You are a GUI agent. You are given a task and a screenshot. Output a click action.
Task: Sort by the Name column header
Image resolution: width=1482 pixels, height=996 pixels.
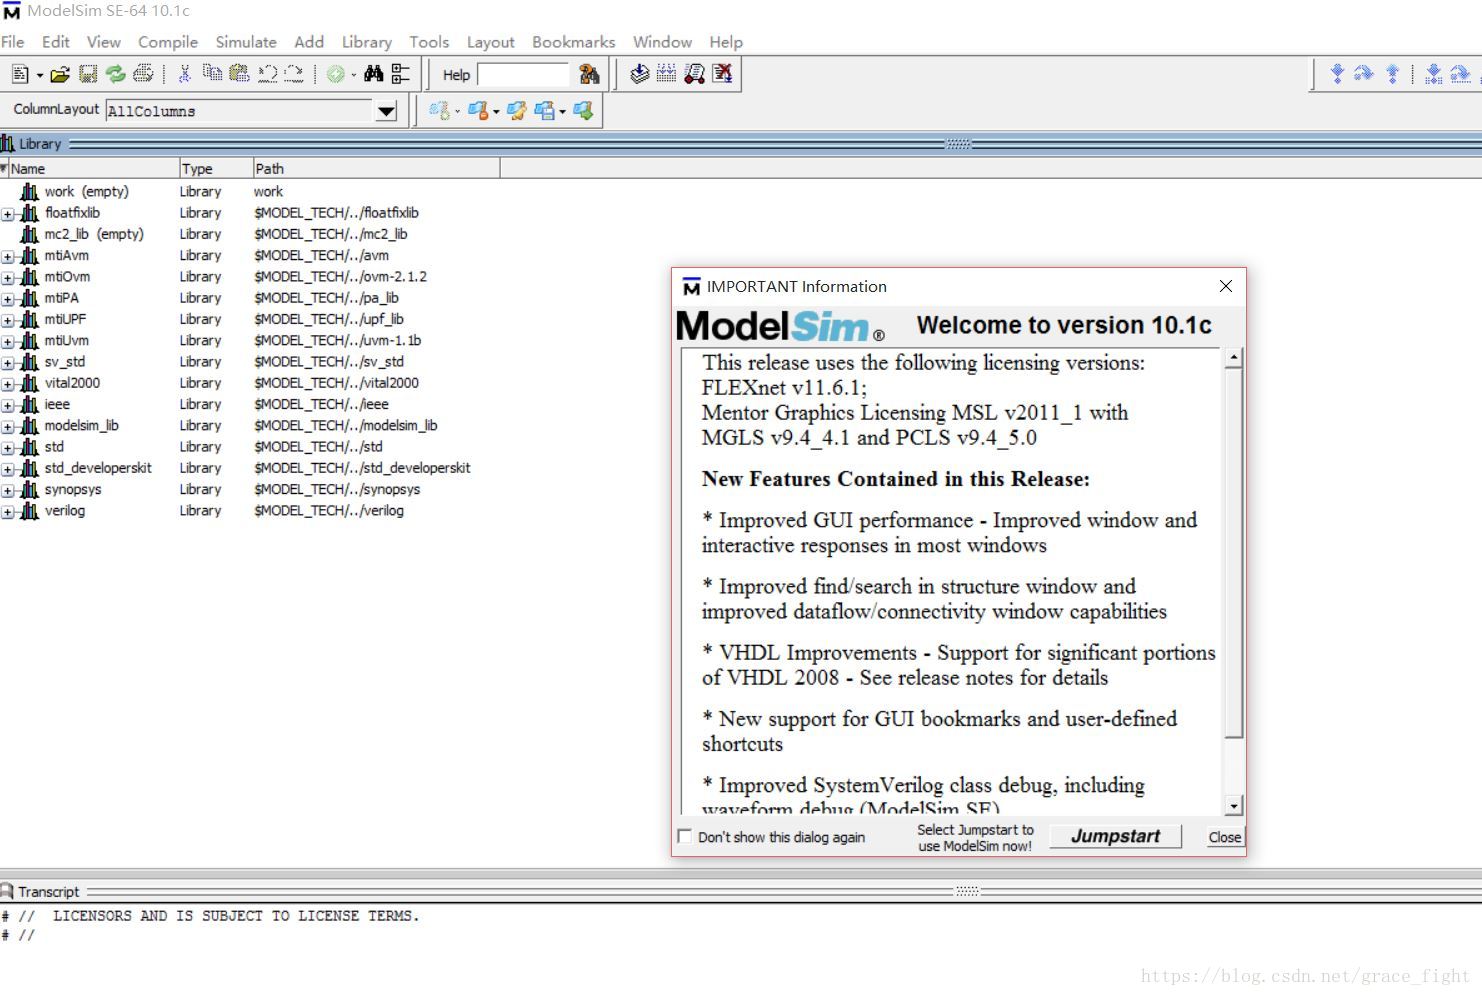(94, 168)
